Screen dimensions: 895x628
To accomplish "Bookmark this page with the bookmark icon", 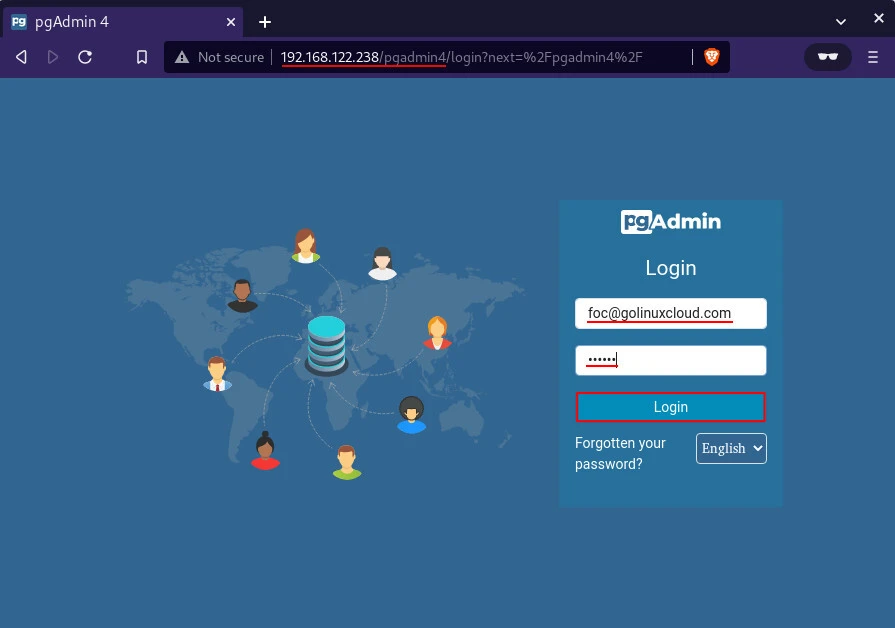I will (x=142, y=57).
